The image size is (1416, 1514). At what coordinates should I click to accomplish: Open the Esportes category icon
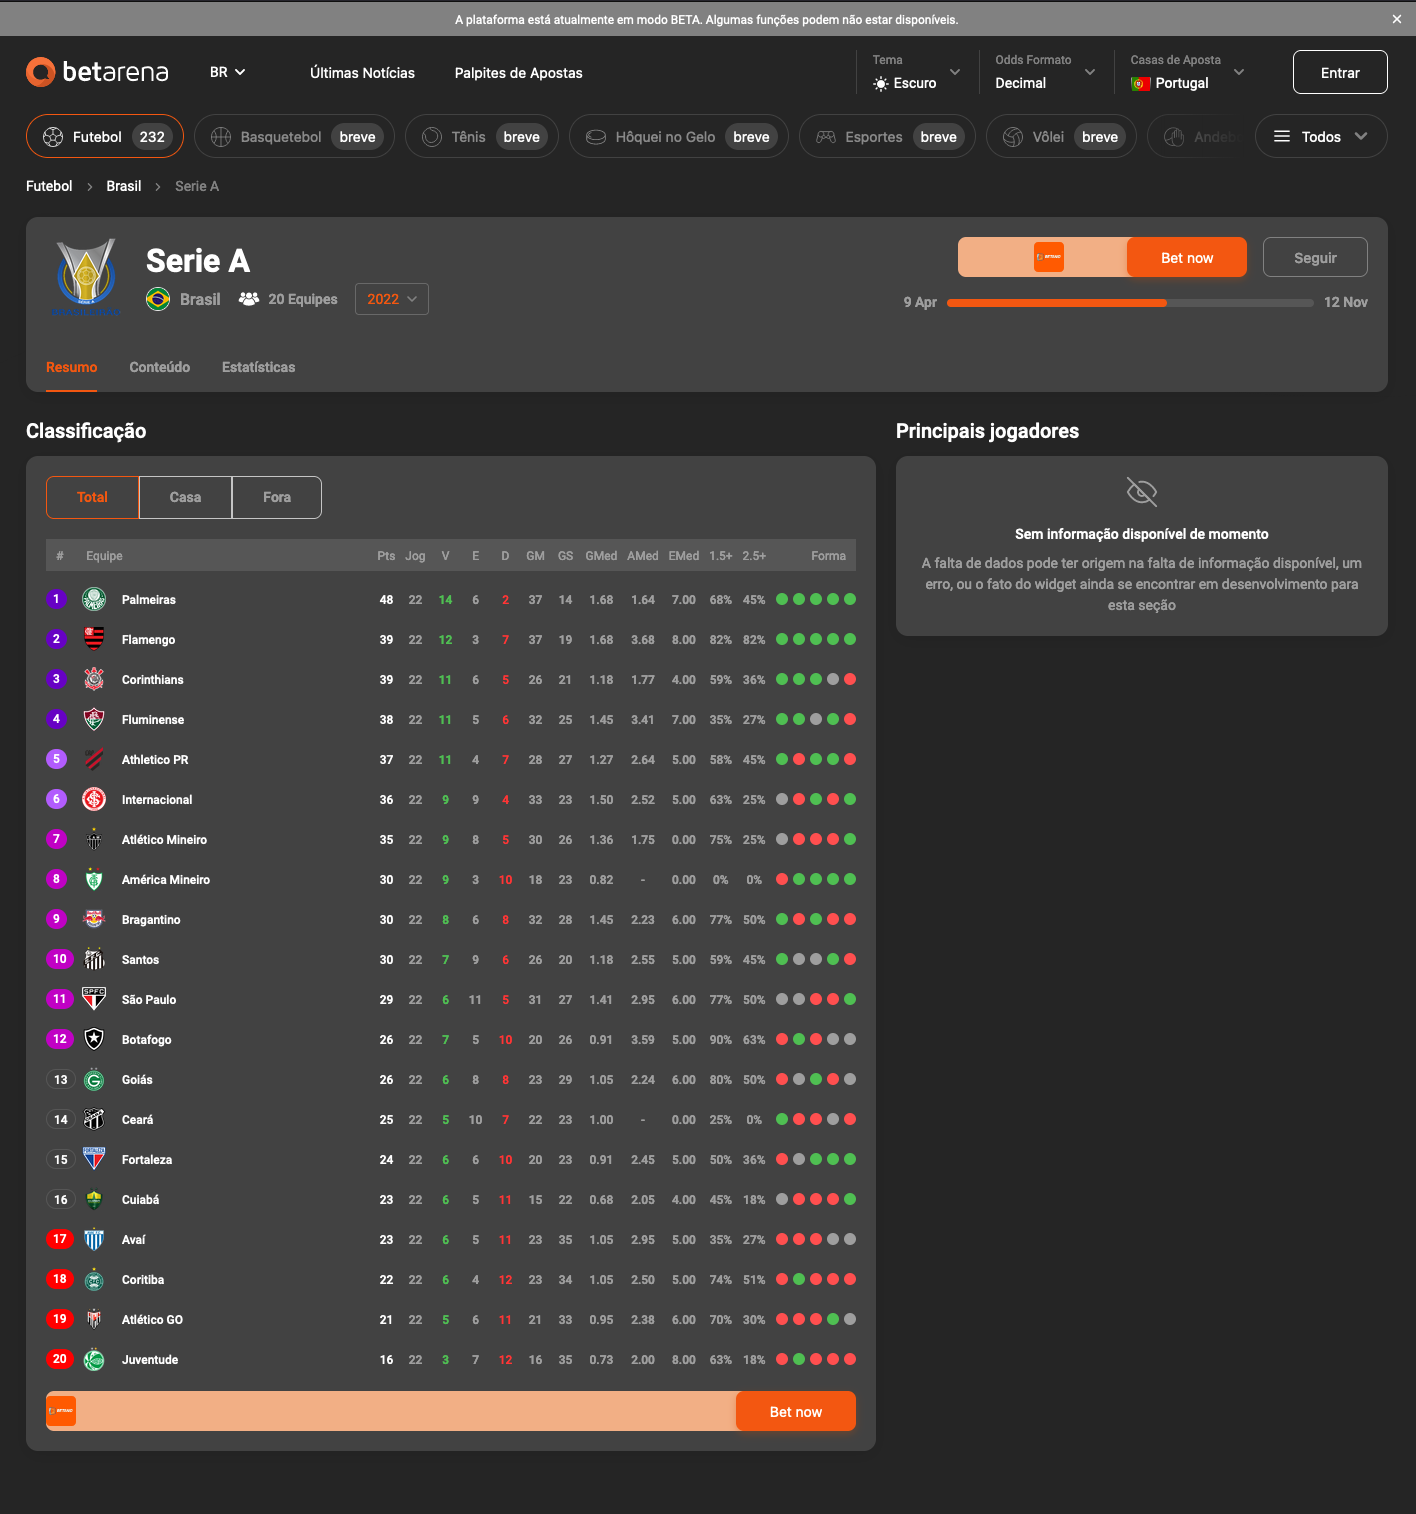(825, 136)
